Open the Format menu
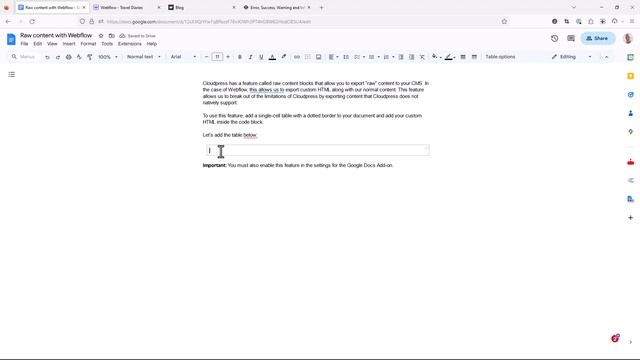640x360 pixels. (88, 44)
